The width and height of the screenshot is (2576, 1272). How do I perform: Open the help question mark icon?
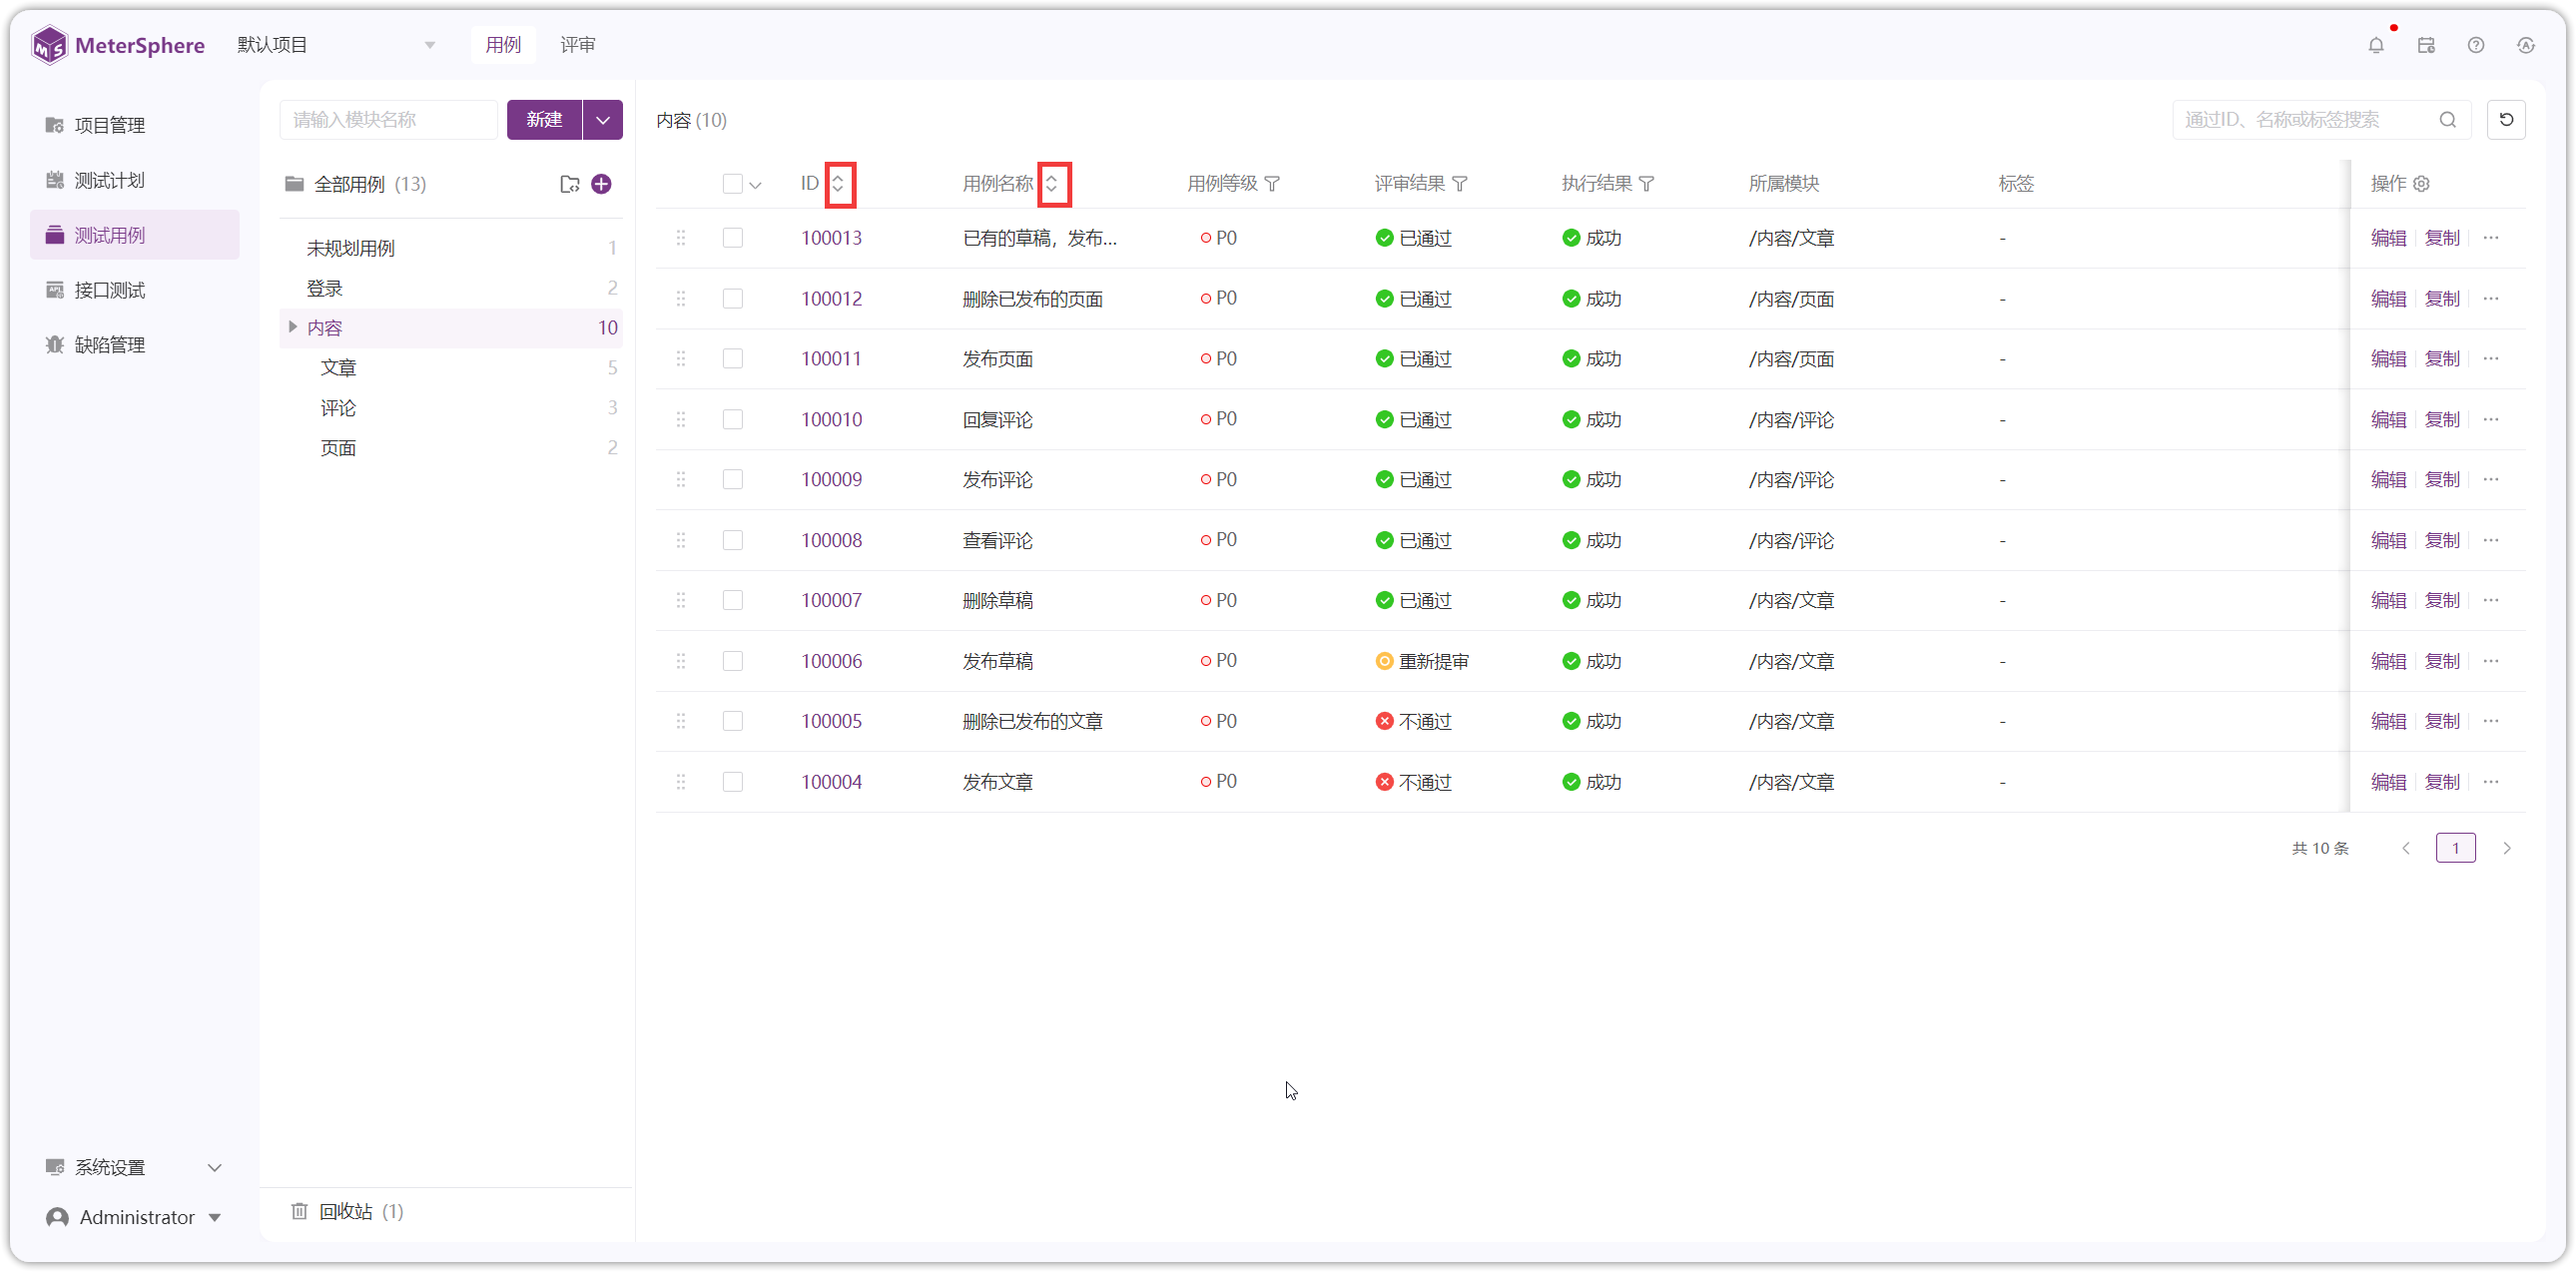click(2476, 45)
